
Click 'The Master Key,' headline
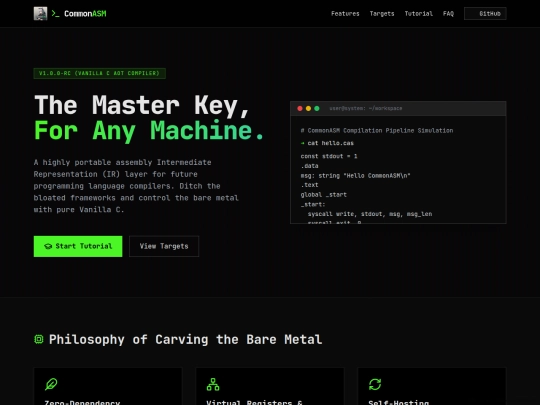(142, 105)
